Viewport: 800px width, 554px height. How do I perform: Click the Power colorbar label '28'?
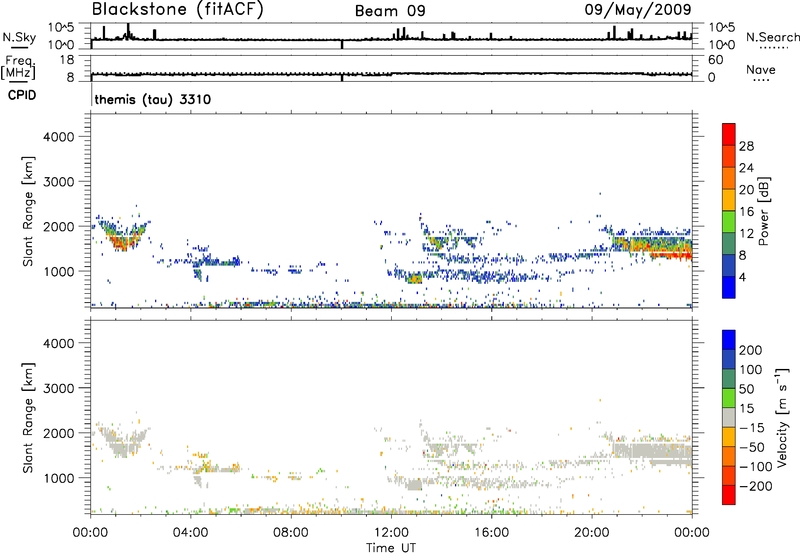[746, 146]
